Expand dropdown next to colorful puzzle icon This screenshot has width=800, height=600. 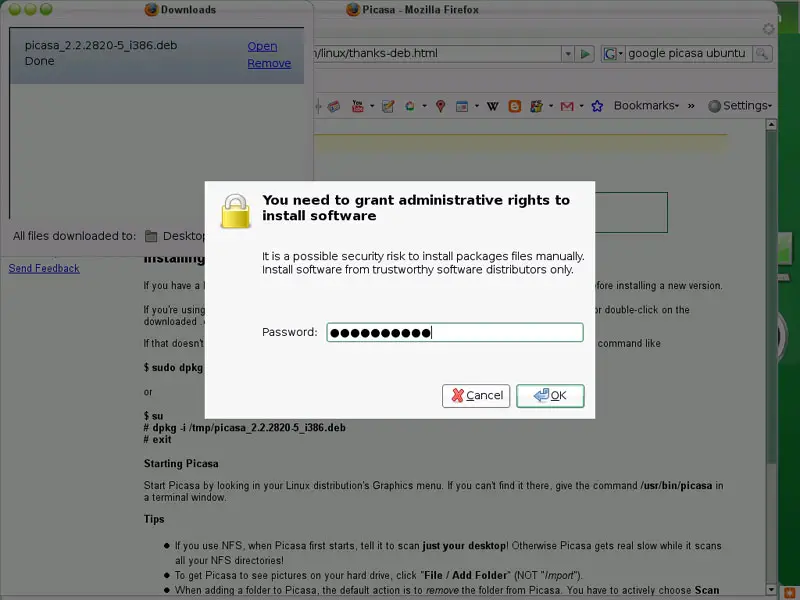(x=551, y=106)
